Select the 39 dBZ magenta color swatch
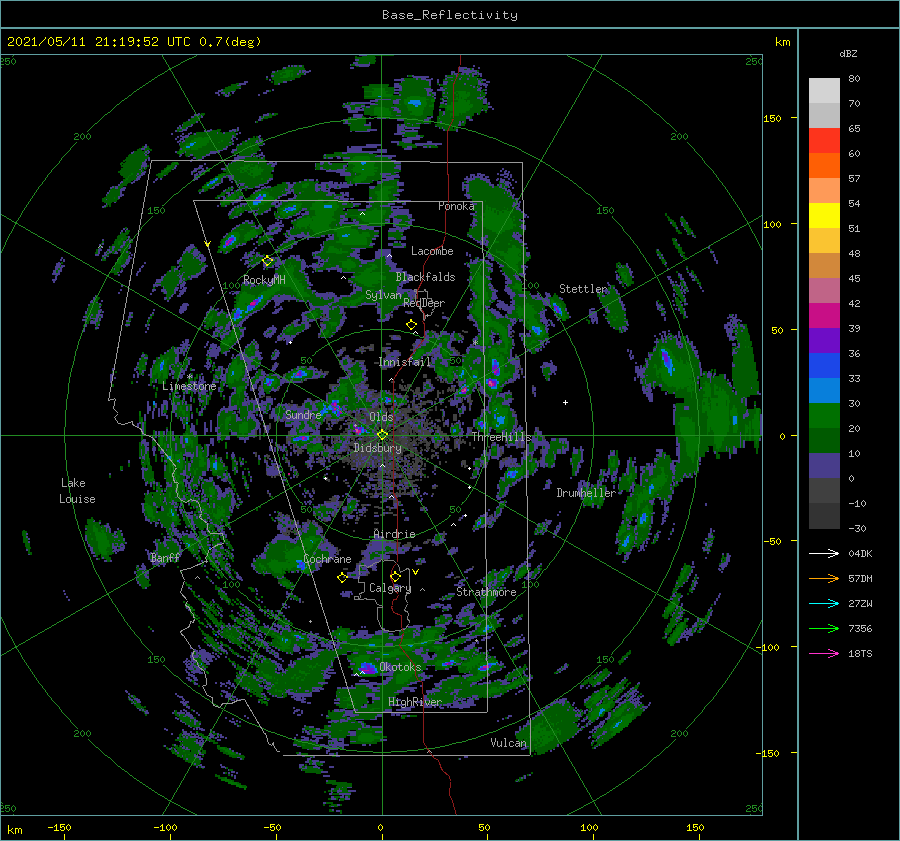 (824, 315)
